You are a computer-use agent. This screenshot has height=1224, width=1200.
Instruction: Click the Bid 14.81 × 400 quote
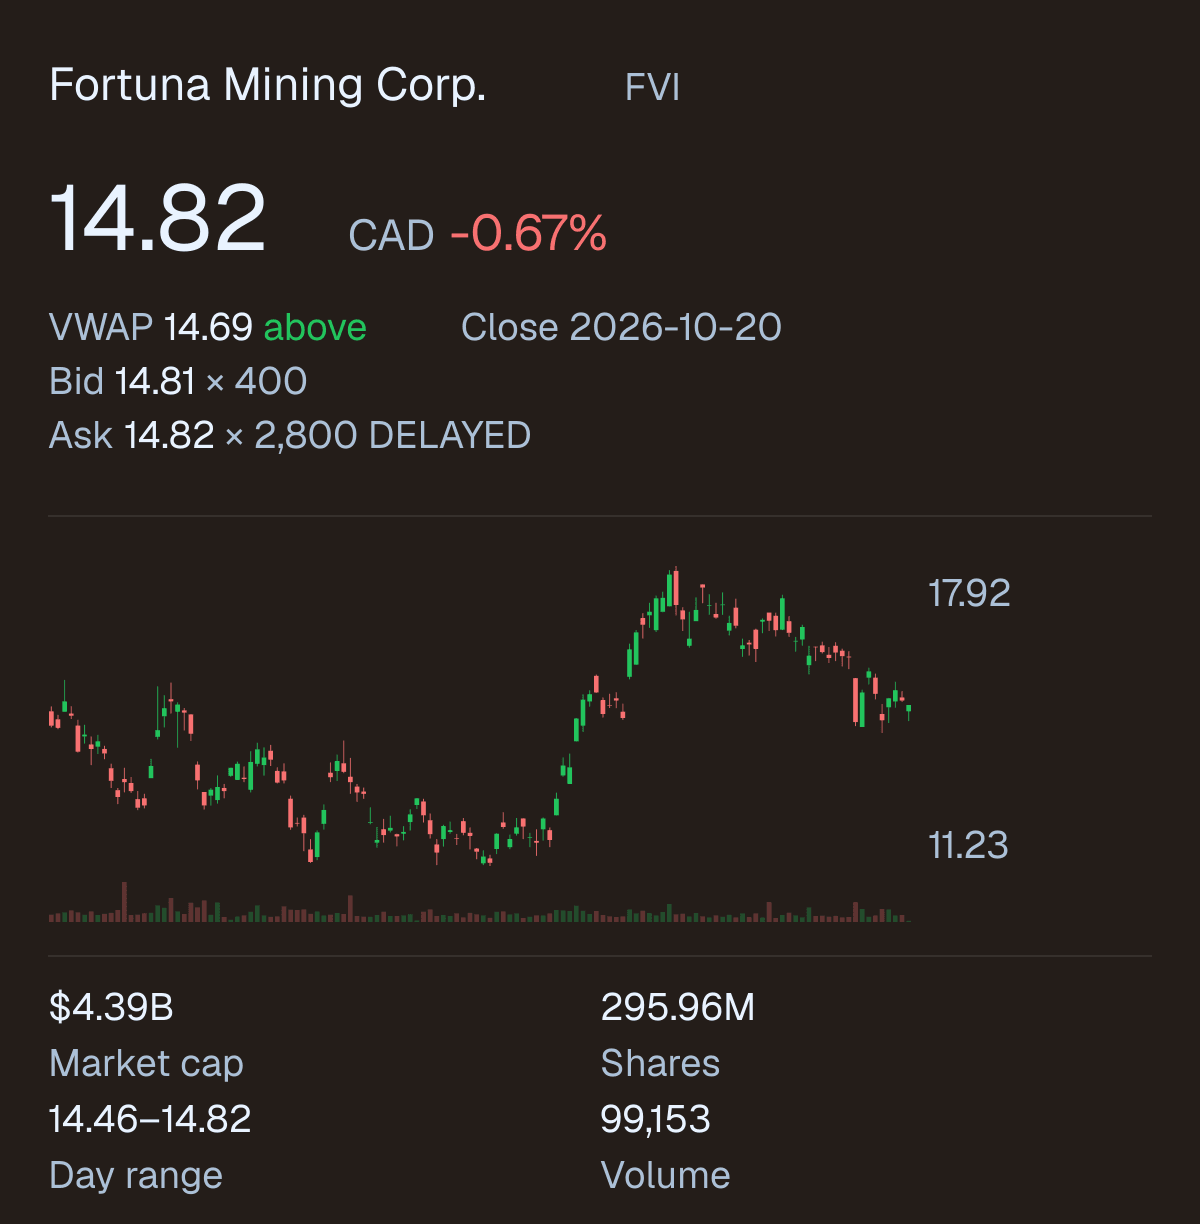pyautogui.click(x=178, y=381)
